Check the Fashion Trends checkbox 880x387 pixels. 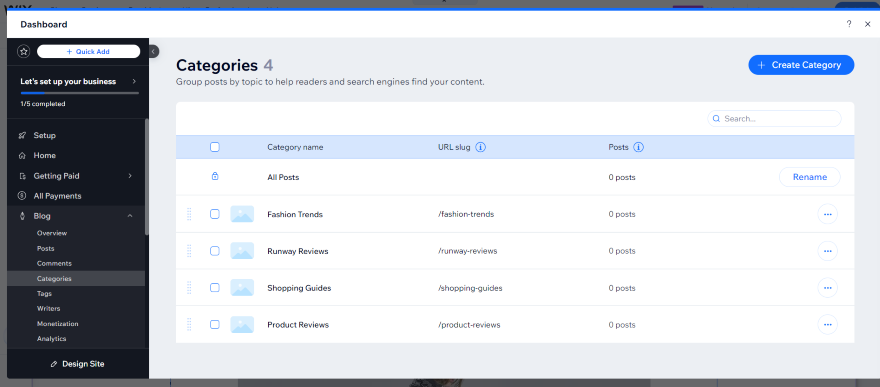pyautogui.click(x=214, y=214)
